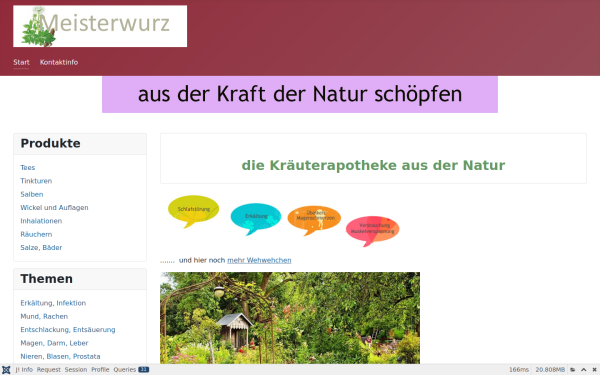Click the 'die Kräuterapotheke aus der Natur' heading
Viewport: 600px width, 375px height.
click(x=373, y=165)
